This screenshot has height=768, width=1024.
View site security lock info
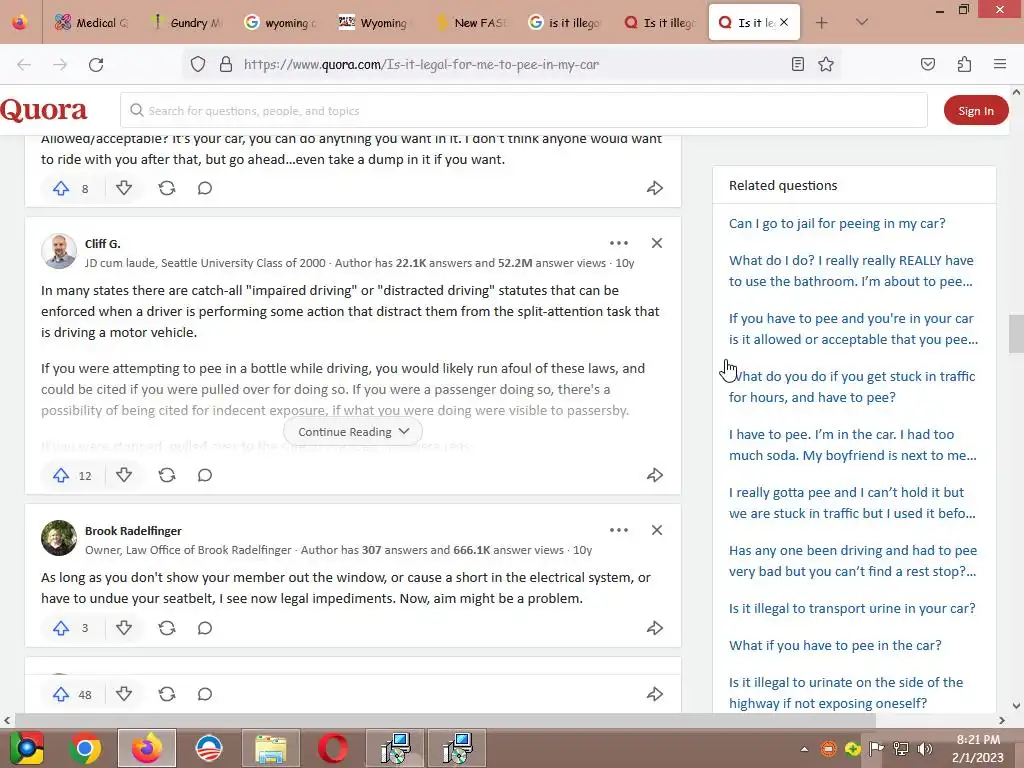tap(226, 65)
